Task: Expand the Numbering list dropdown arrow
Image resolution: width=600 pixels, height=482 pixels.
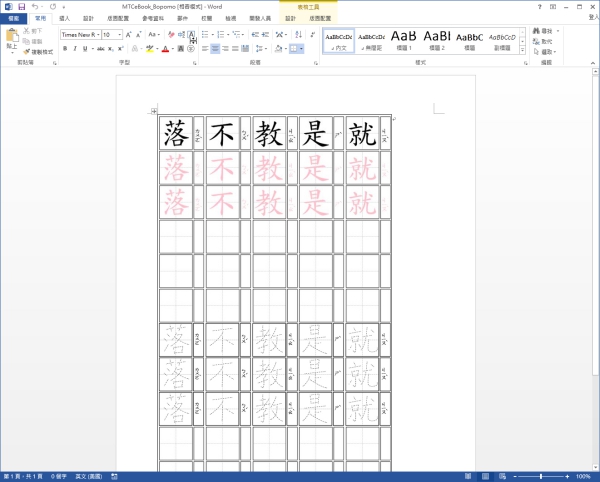Action: pos(228,35)
